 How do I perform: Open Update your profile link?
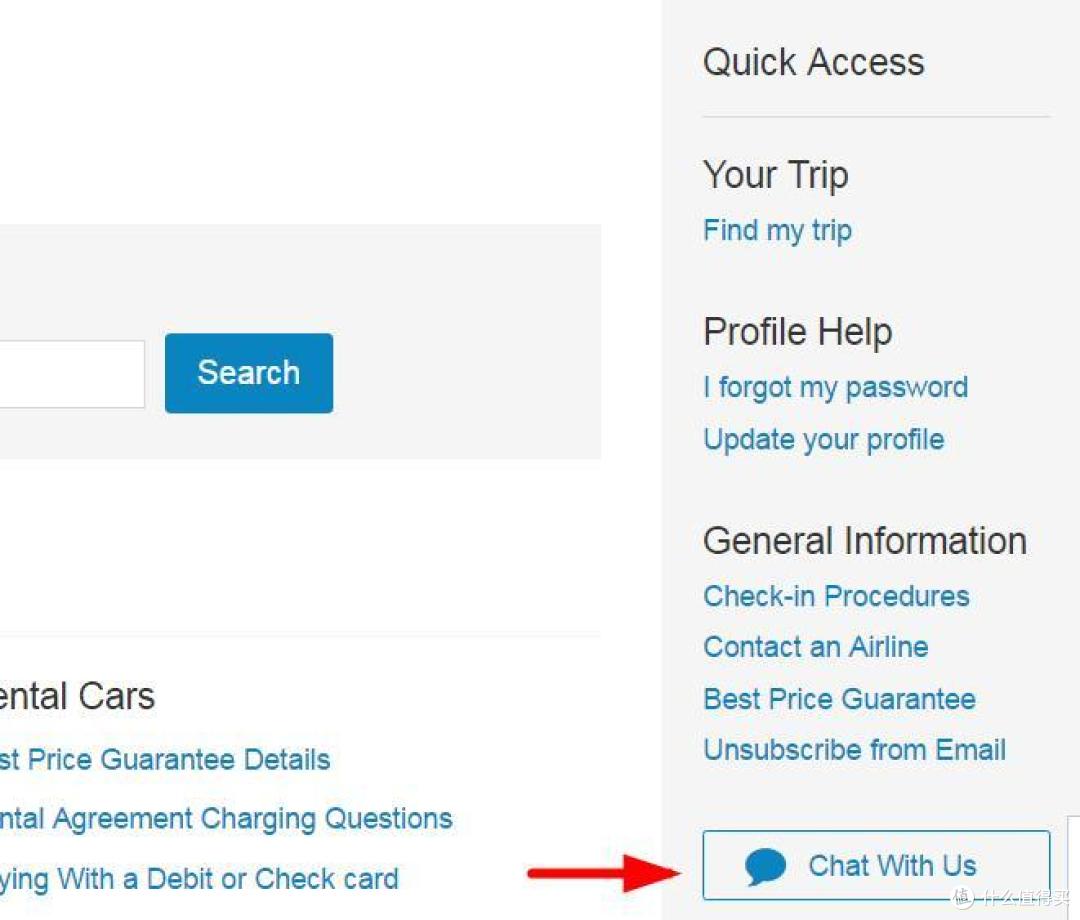click(824, 440)
